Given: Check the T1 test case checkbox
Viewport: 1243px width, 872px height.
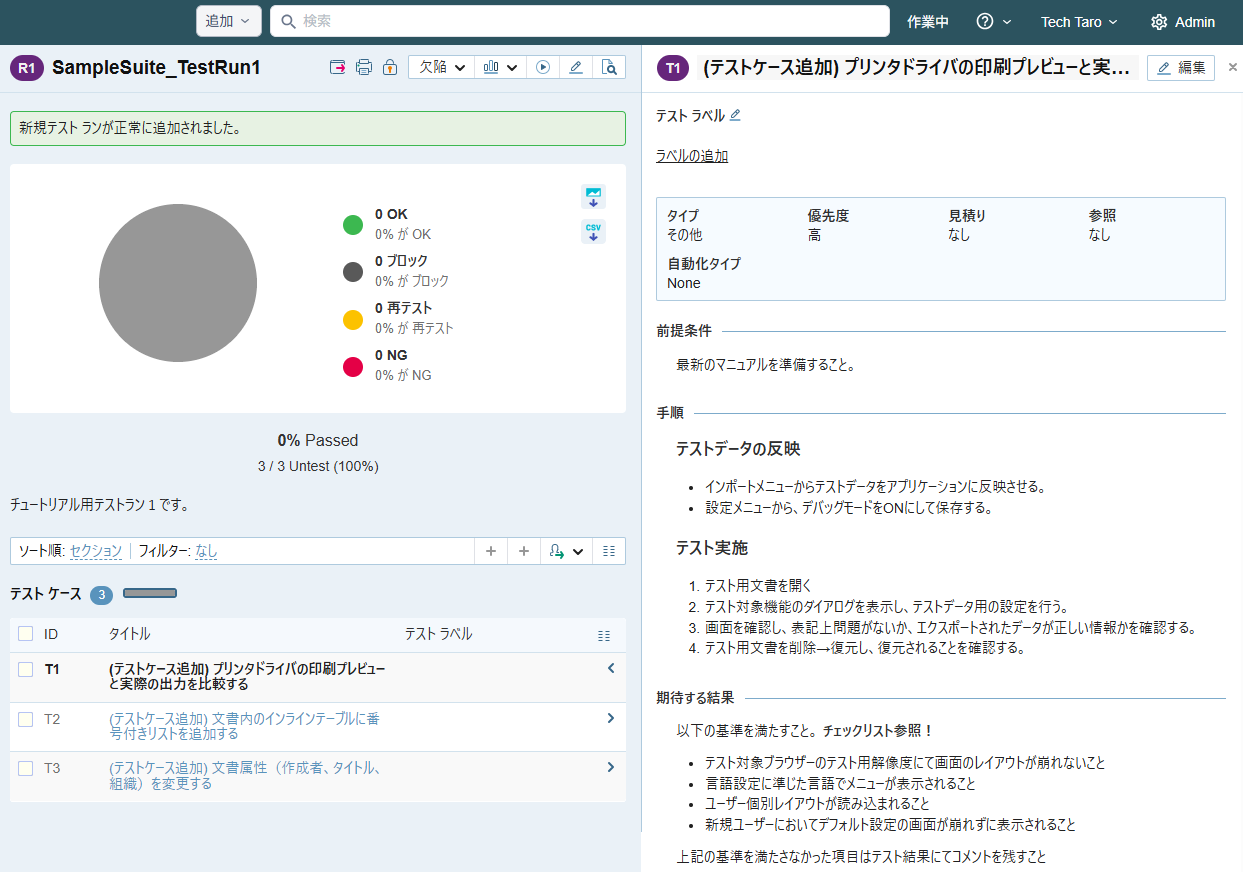Looking at the screenshot, I should [26, 669].
